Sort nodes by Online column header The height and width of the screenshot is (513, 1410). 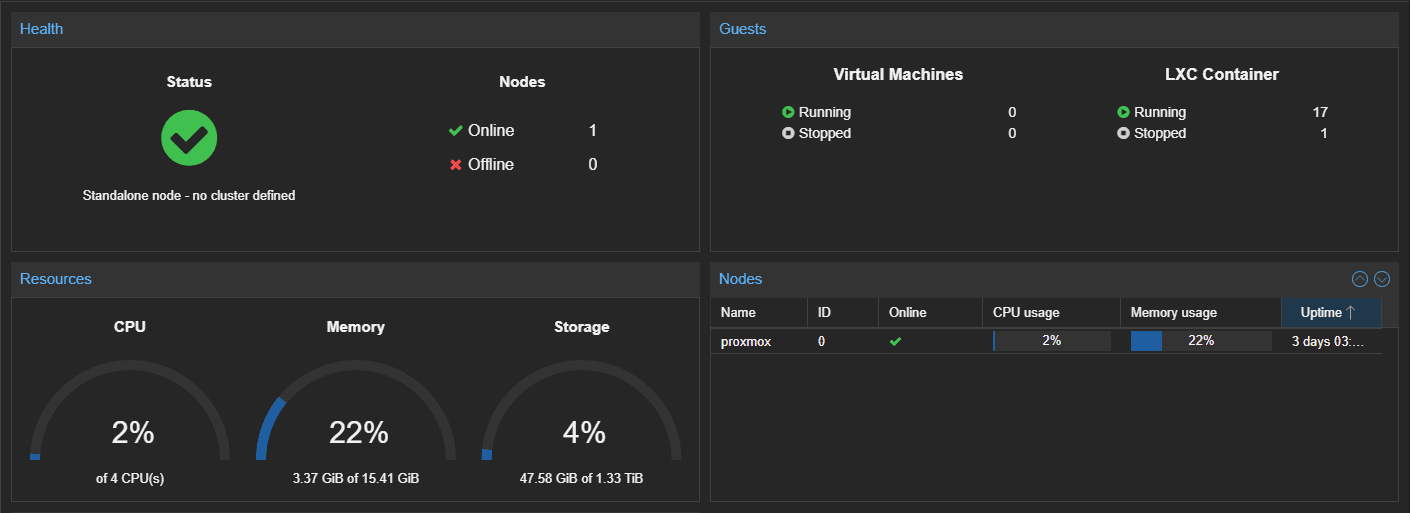click(x=930, y=313)
